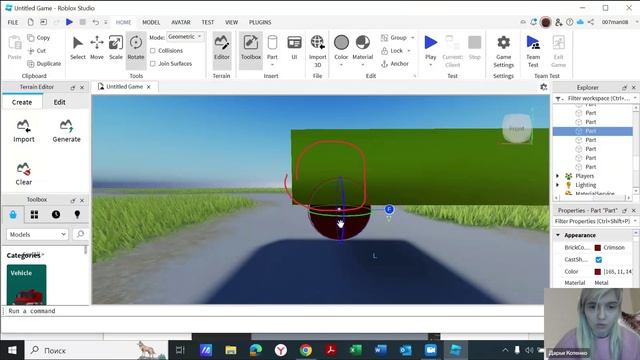
Task: Click the Group button
Action: (x=394, y=38)
